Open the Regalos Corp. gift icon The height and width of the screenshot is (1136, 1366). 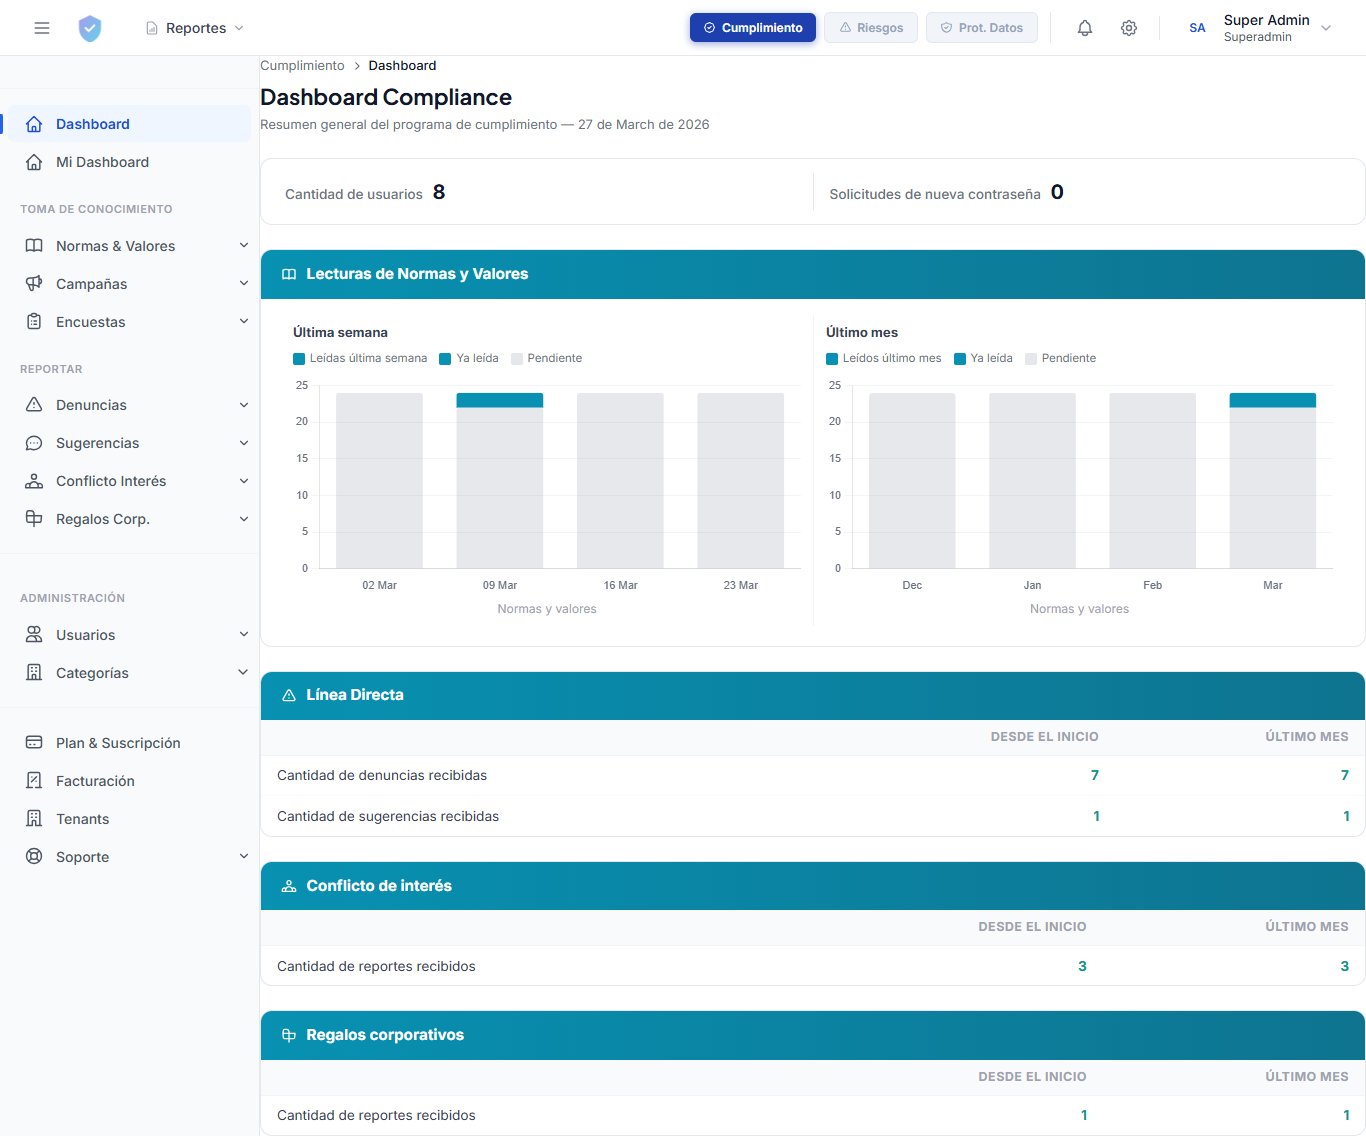pos(35,518)
